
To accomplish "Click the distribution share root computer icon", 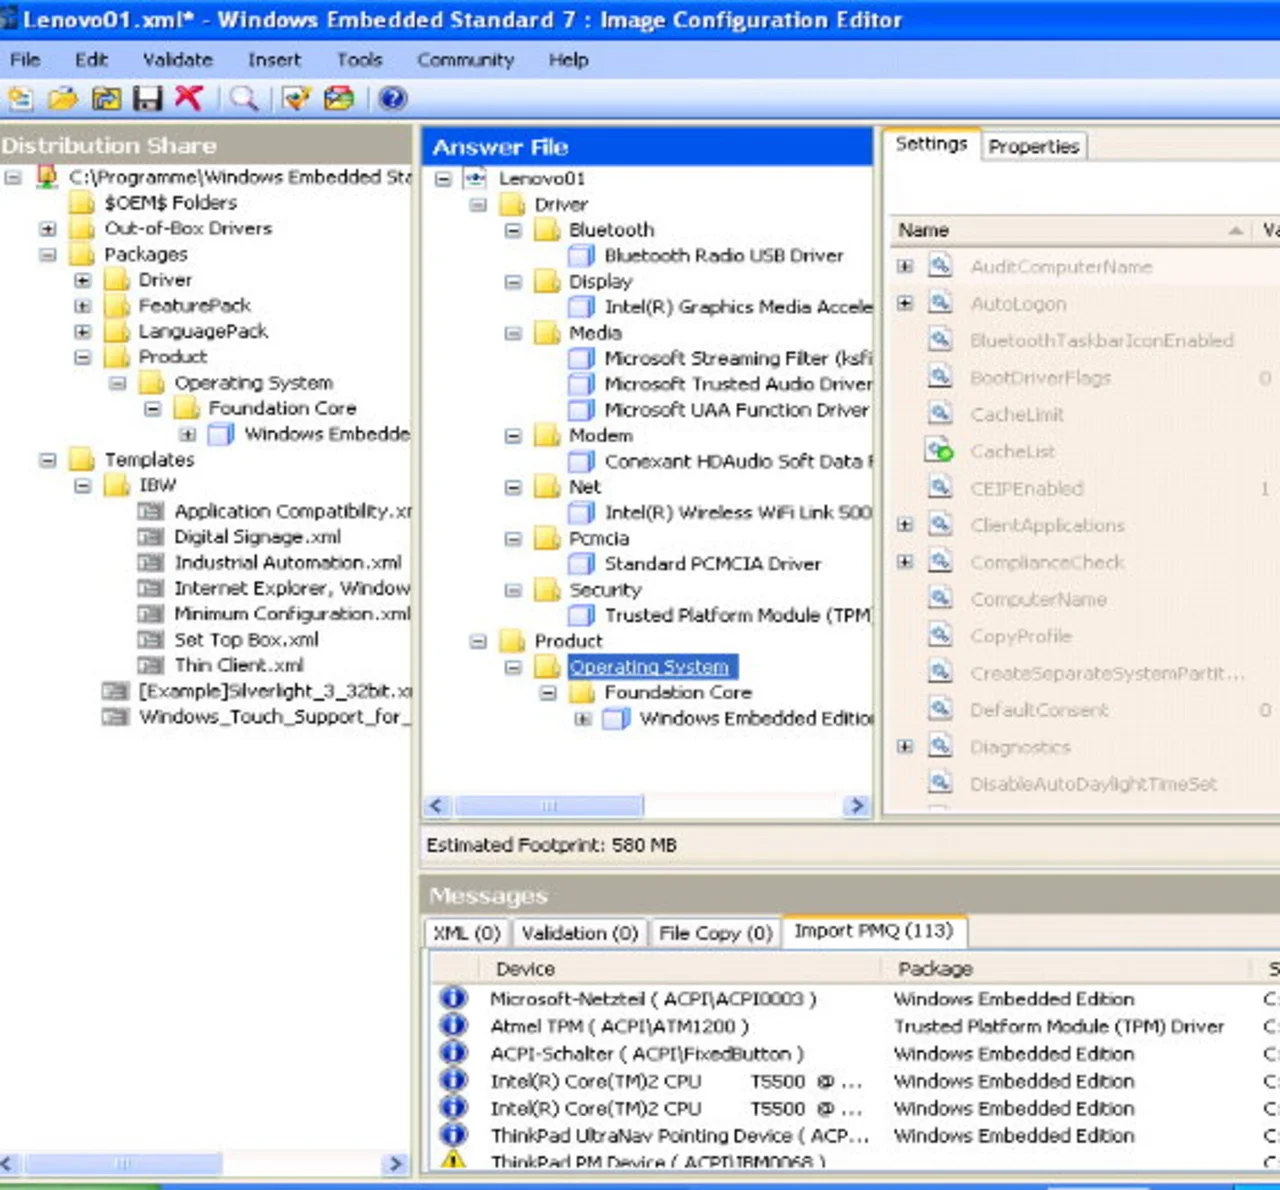I will tap(46, 177).
